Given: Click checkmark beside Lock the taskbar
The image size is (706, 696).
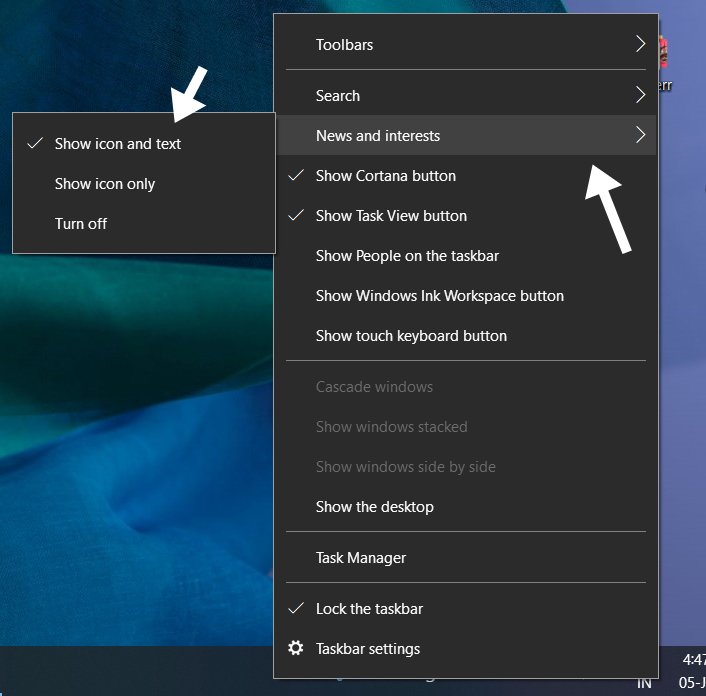Looking at the screenshot, I should (296, 608).
